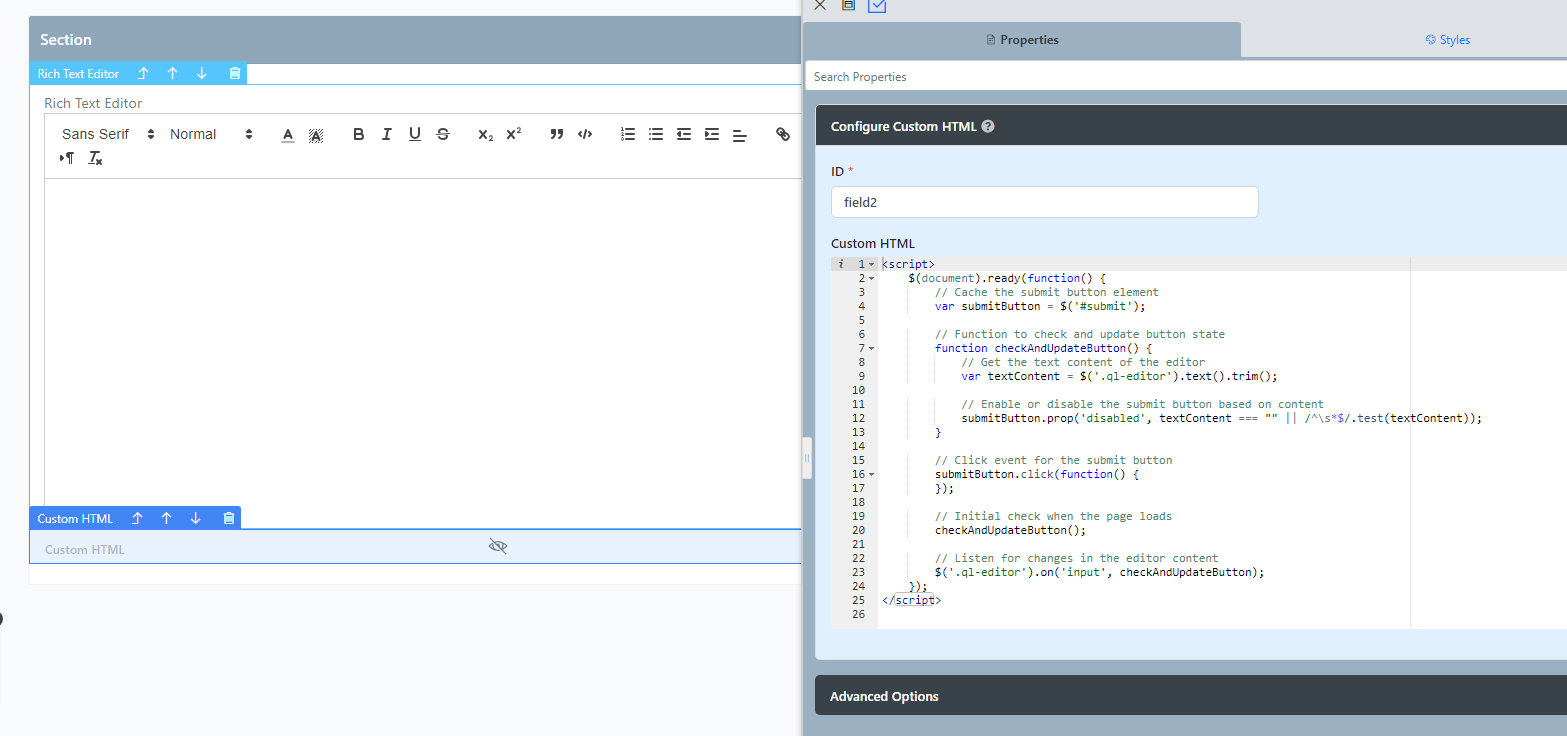1567x736 pixels.
Task: Switch to the Properties tab
Action: click(1022, 40)
